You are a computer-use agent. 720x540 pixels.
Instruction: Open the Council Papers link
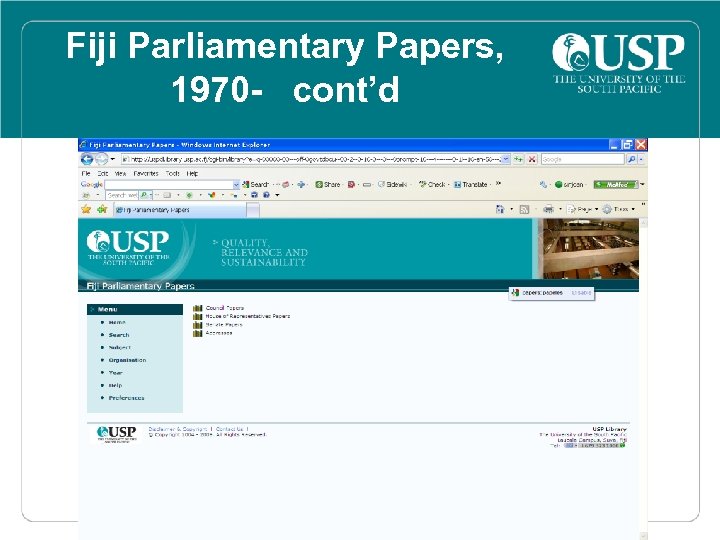[225, 308]
